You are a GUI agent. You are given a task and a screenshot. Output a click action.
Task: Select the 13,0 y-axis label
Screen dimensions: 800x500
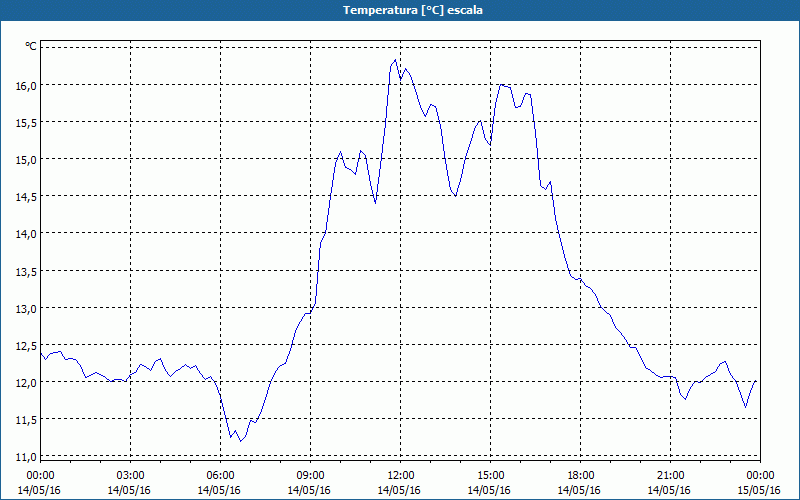[27, 309]
